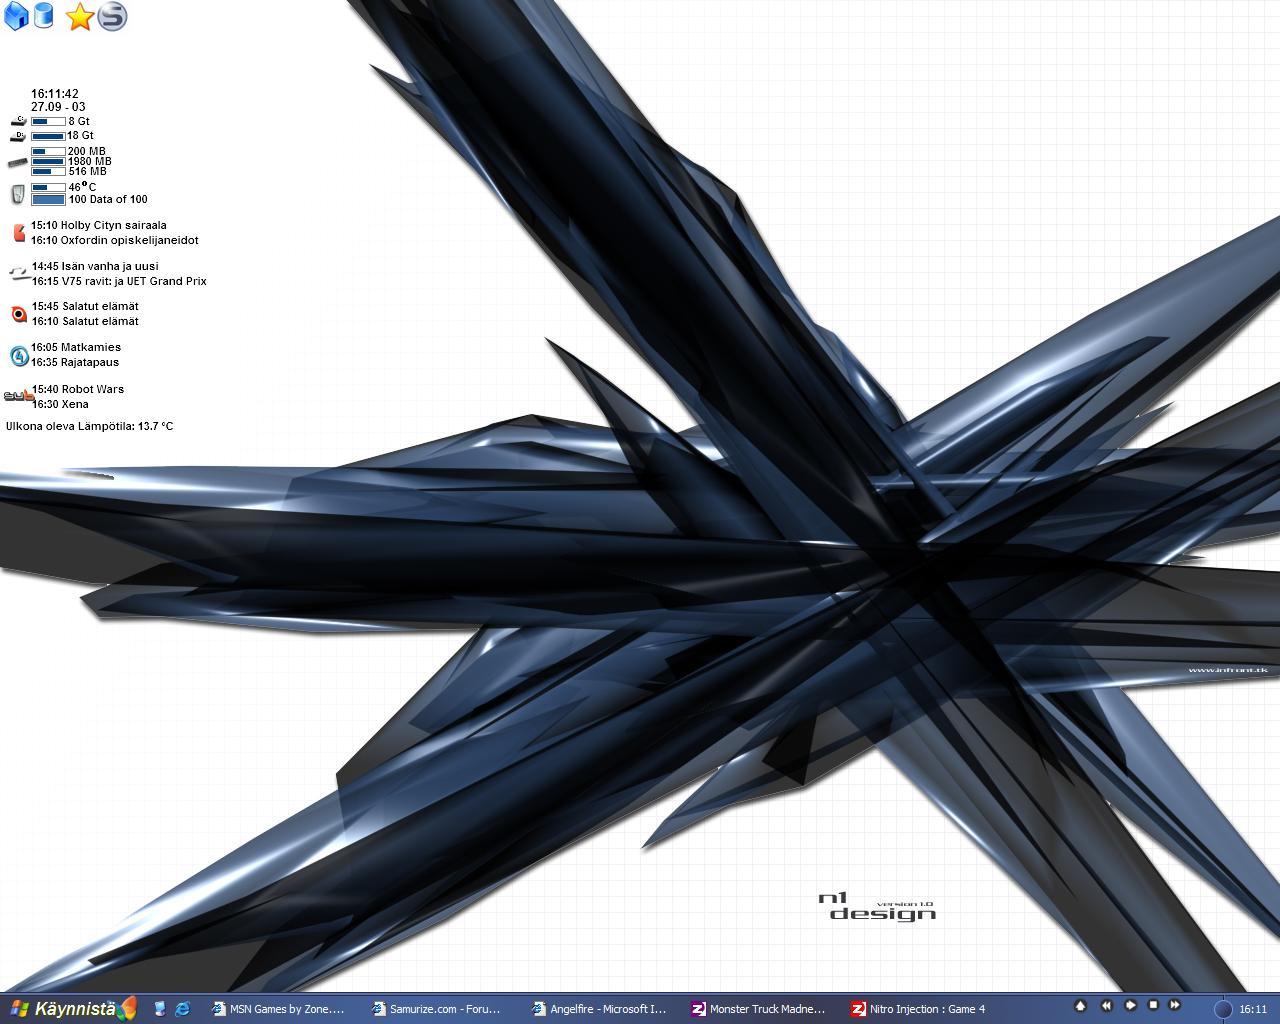Open the Käynnistä start menu
1280x1024 pixels.
[x=60, y=1009]
